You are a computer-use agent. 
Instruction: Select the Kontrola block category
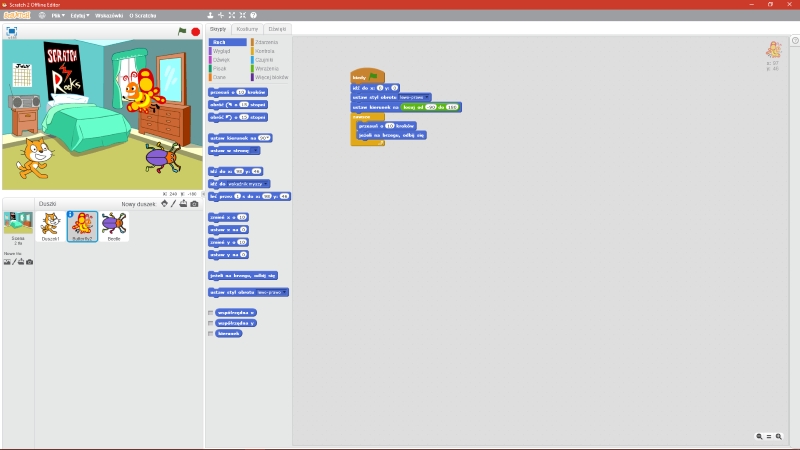click(x=265, y=51)
